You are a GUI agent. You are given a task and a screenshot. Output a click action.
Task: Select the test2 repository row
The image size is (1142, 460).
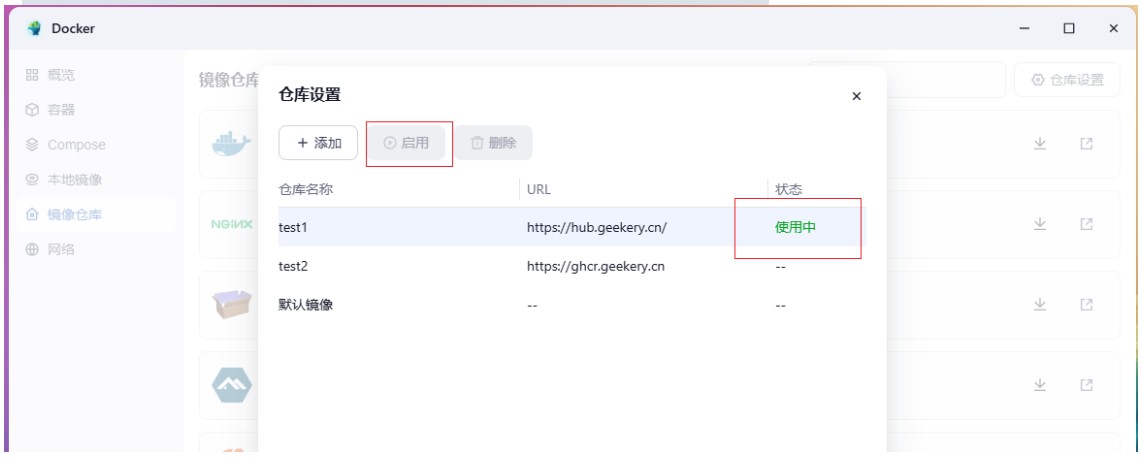(572, 266)
